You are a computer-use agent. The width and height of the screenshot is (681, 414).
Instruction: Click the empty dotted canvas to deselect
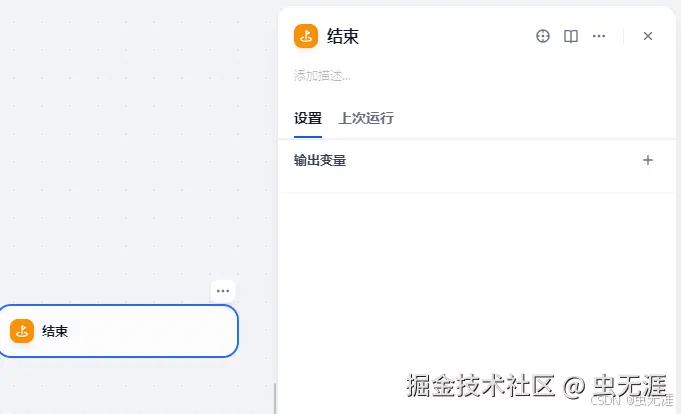click(x=130, y=152)
